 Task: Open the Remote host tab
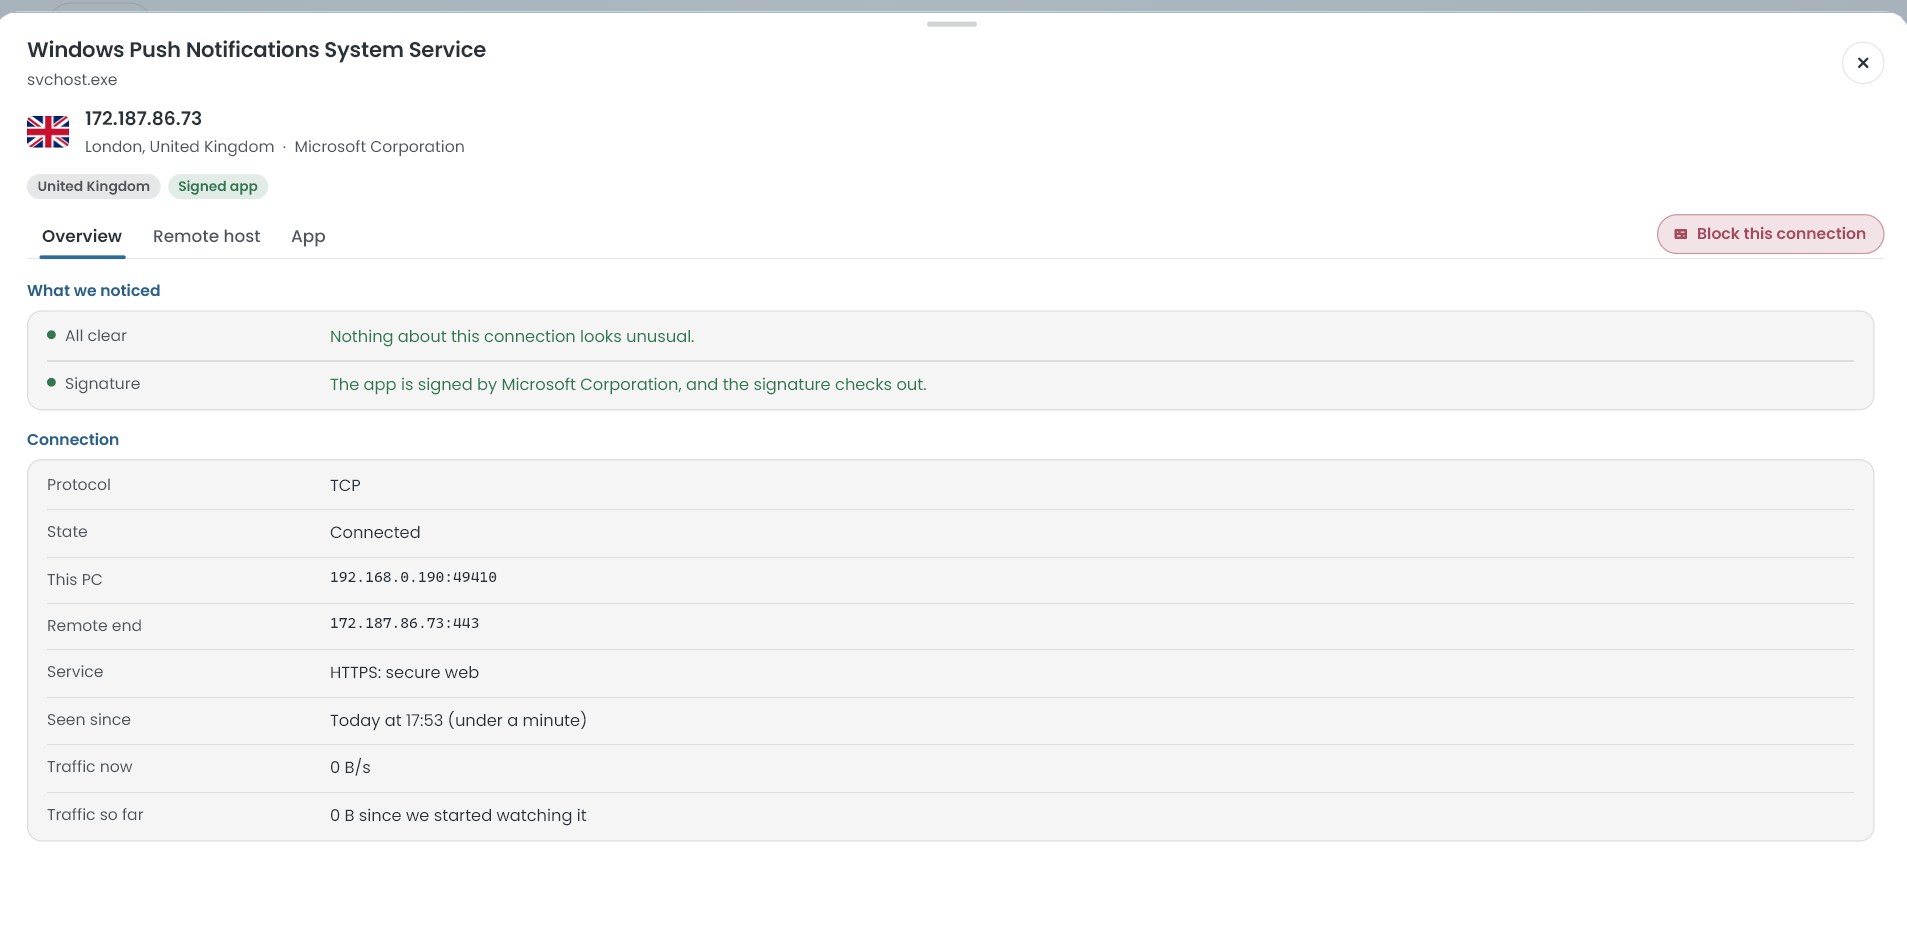tap(206, 237)
